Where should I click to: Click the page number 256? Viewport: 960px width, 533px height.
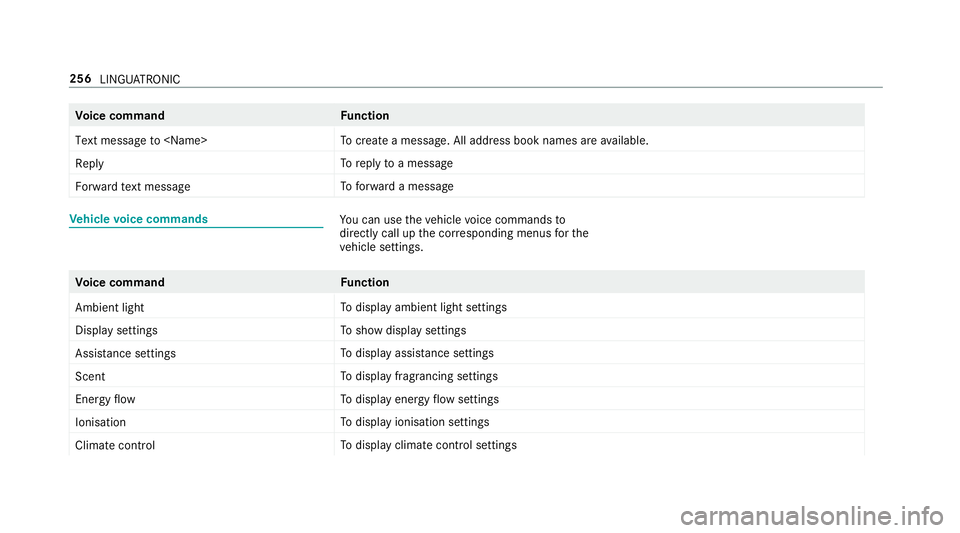pyautogui.click(x=80, y=78)
